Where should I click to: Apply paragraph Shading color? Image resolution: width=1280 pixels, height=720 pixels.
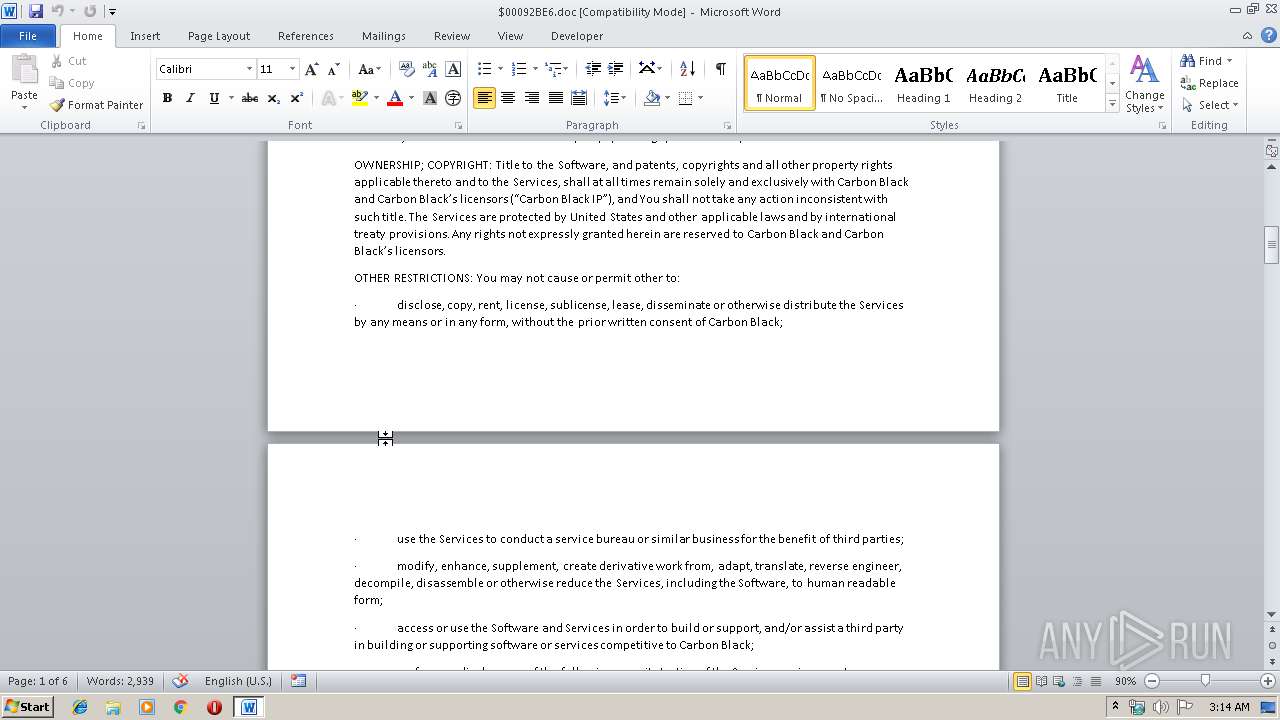tap(652, 98)
